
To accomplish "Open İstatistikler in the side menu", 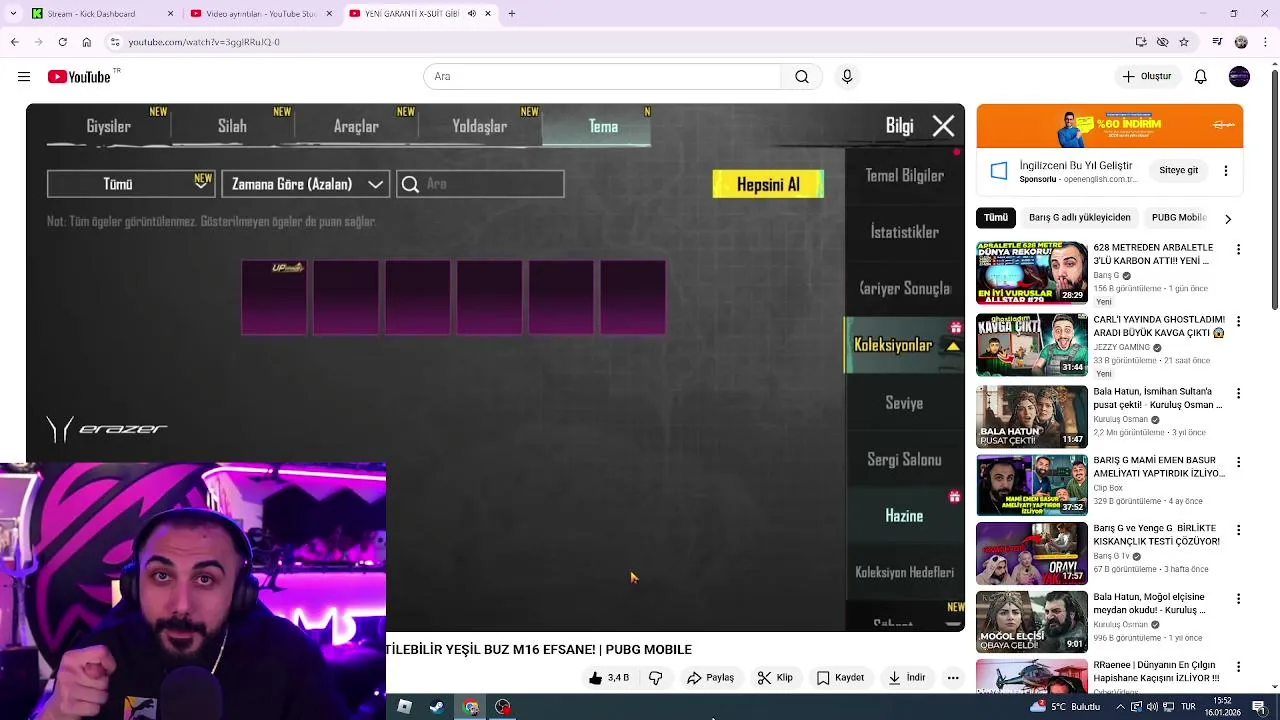I will pyautogui.click(x=904, y=232).
